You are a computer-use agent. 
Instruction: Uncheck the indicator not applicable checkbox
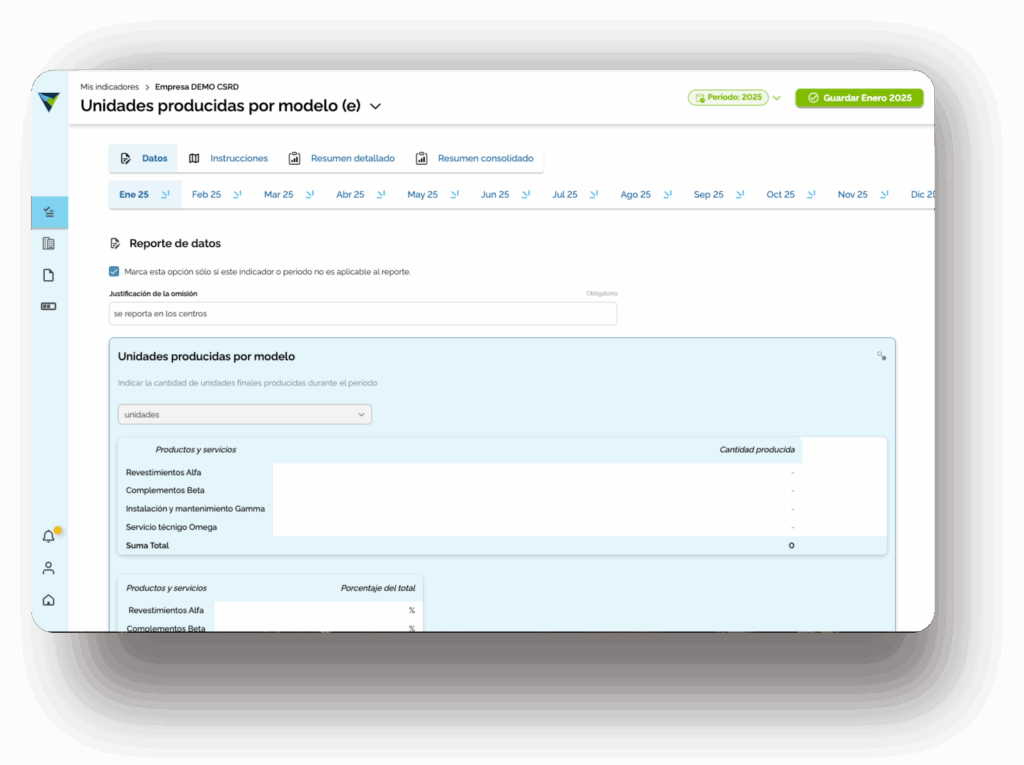[x=114, y=271]
